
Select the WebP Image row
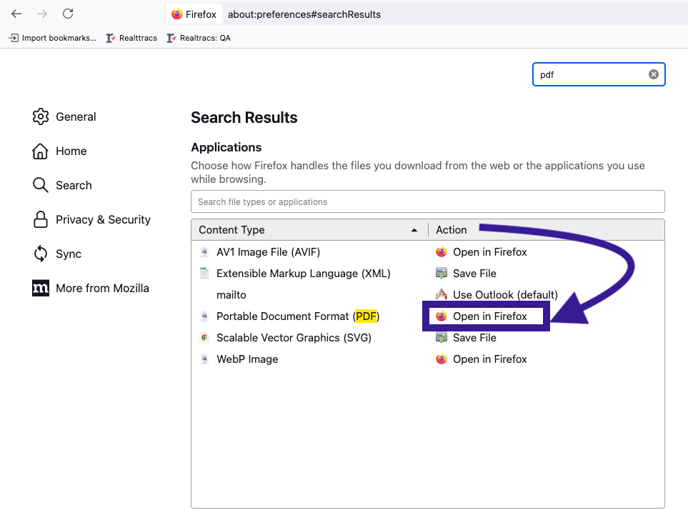tap(427, 359)
